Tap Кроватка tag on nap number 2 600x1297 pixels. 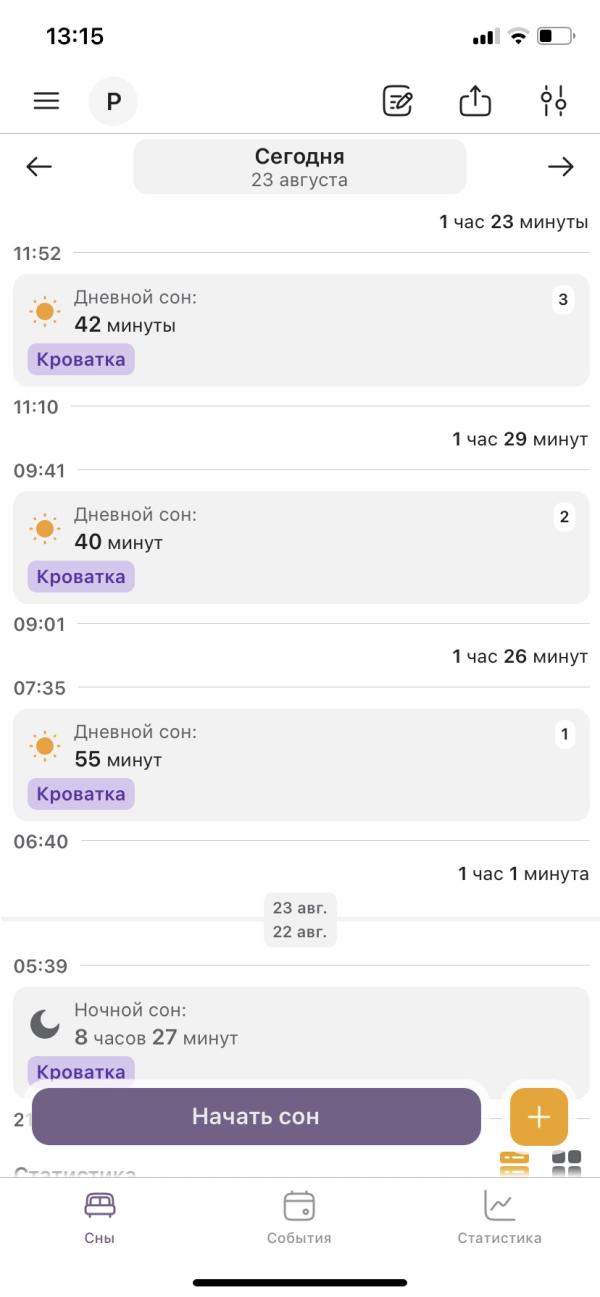pos(81,576)
